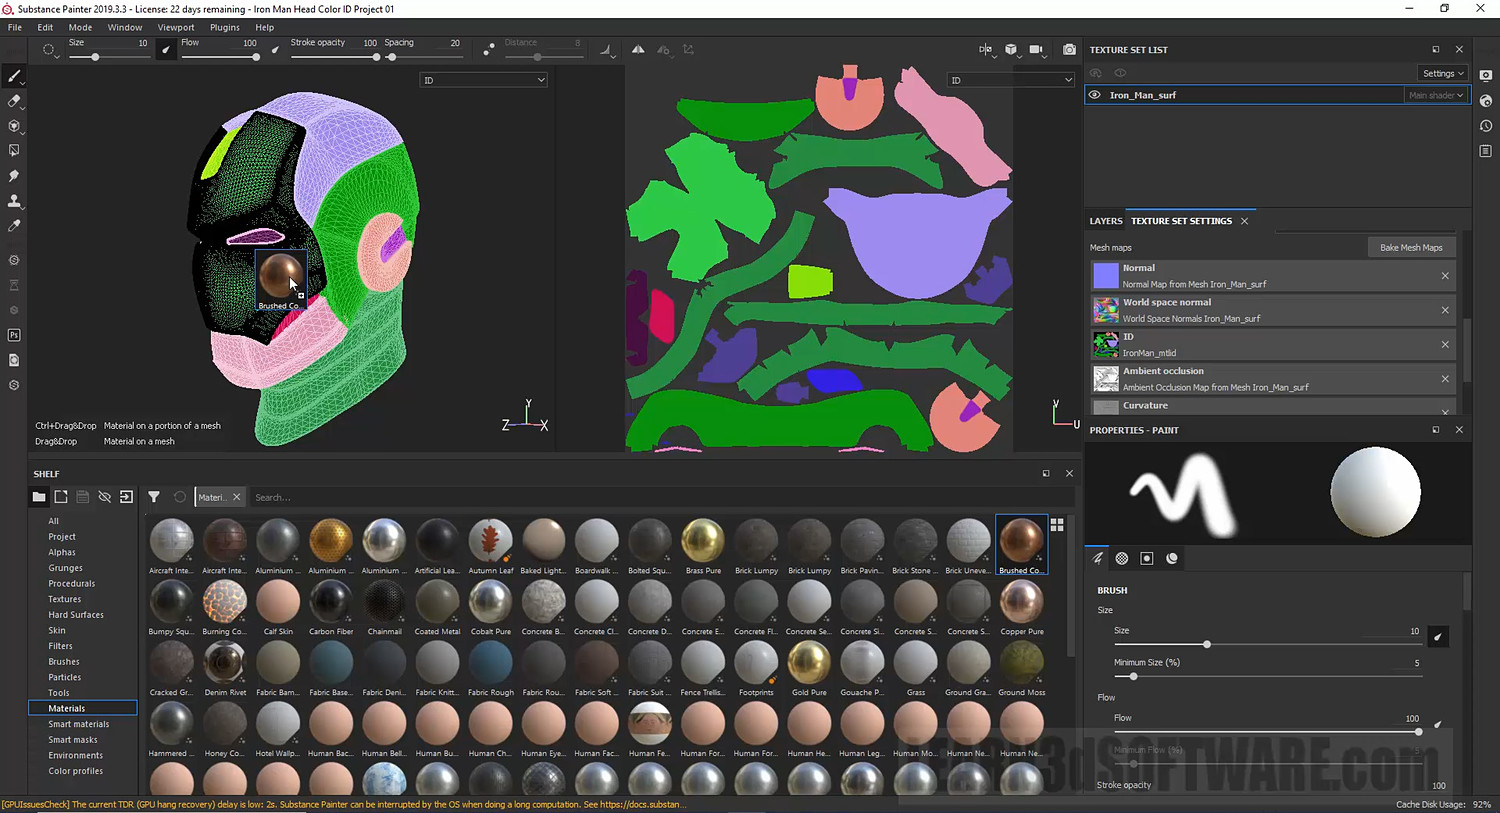The image size is (1500, 813).
Task: Select the Clone stamp tool
Action: (14, 201)
